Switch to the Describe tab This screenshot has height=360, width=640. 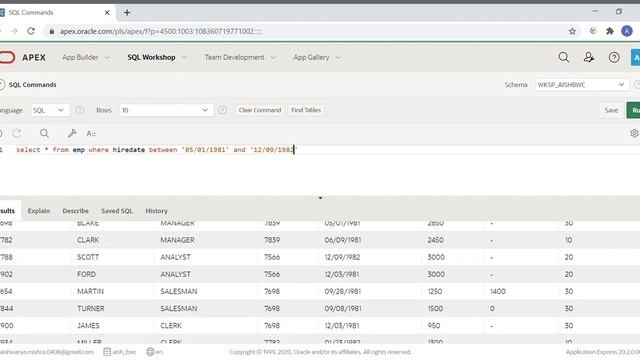[x=76, y=211]
